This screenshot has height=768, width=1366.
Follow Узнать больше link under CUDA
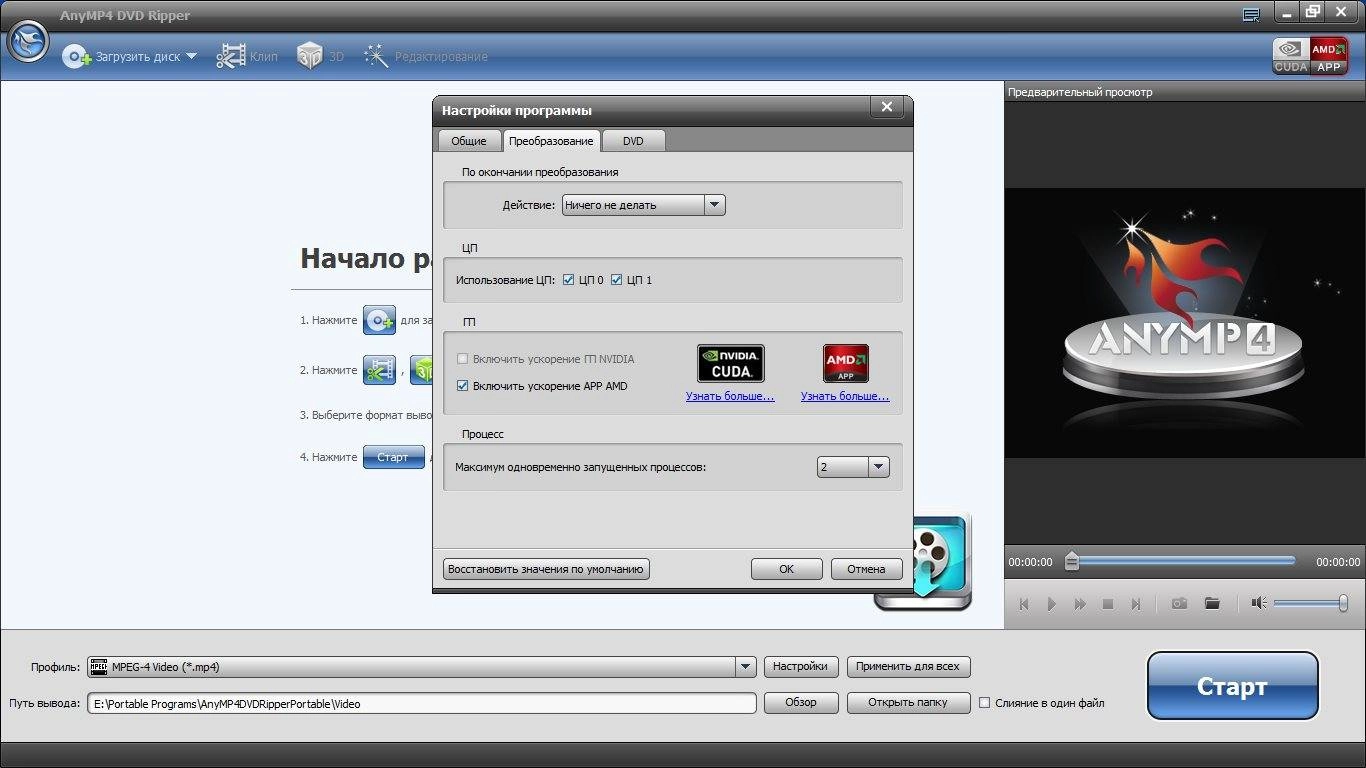pos(730,397)
